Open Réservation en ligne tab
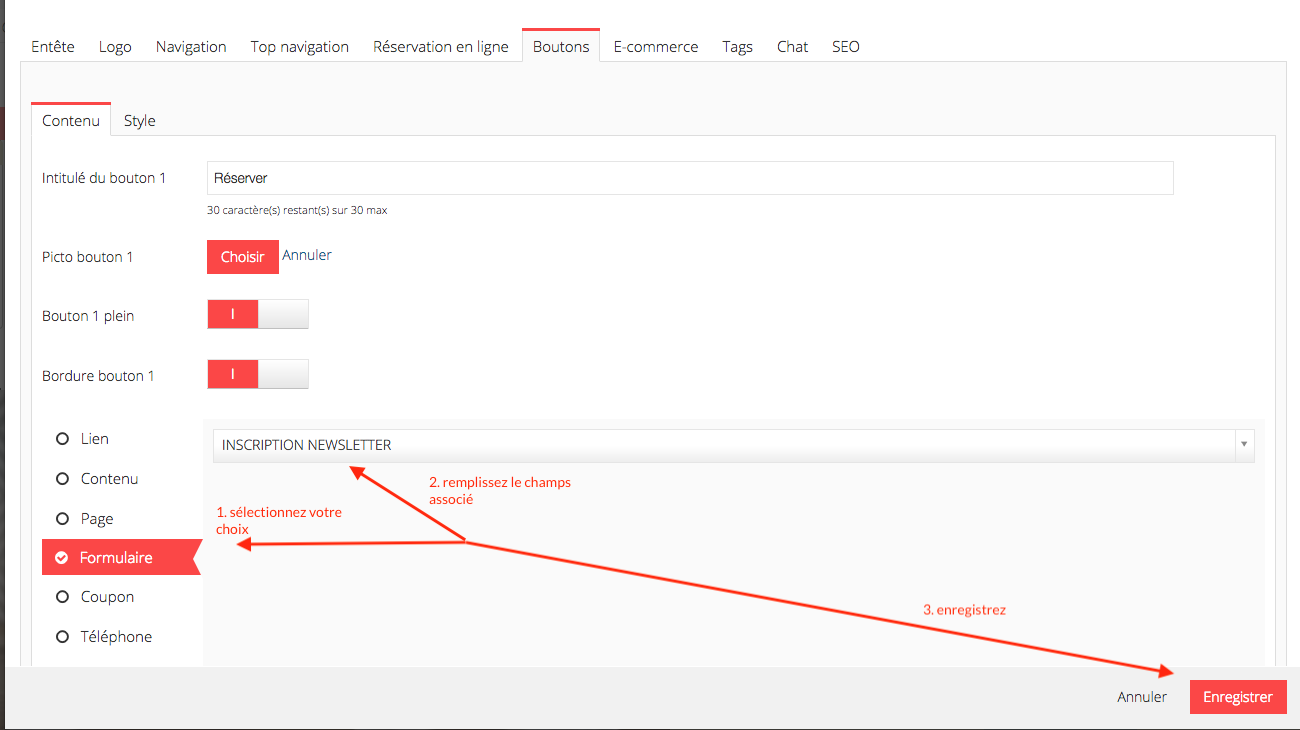Viewport: 1300px width, 730px height. point(441,46)
